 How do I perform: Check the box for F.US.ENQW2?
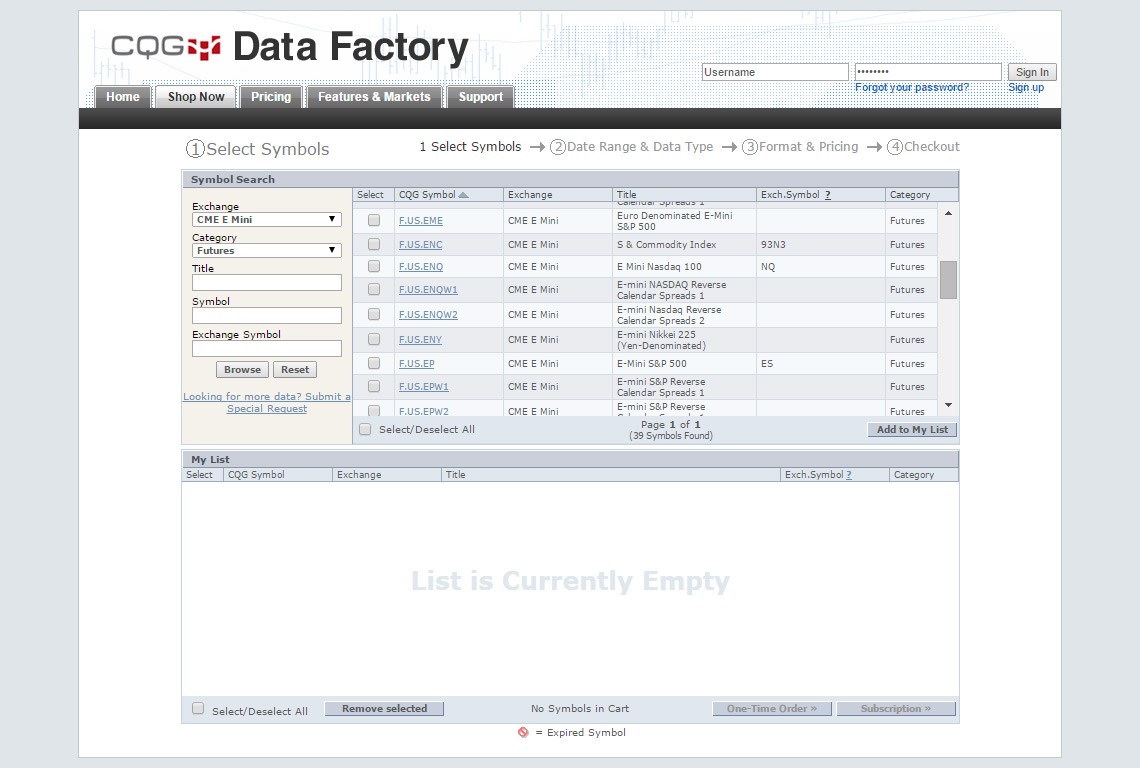coord(374,314)
